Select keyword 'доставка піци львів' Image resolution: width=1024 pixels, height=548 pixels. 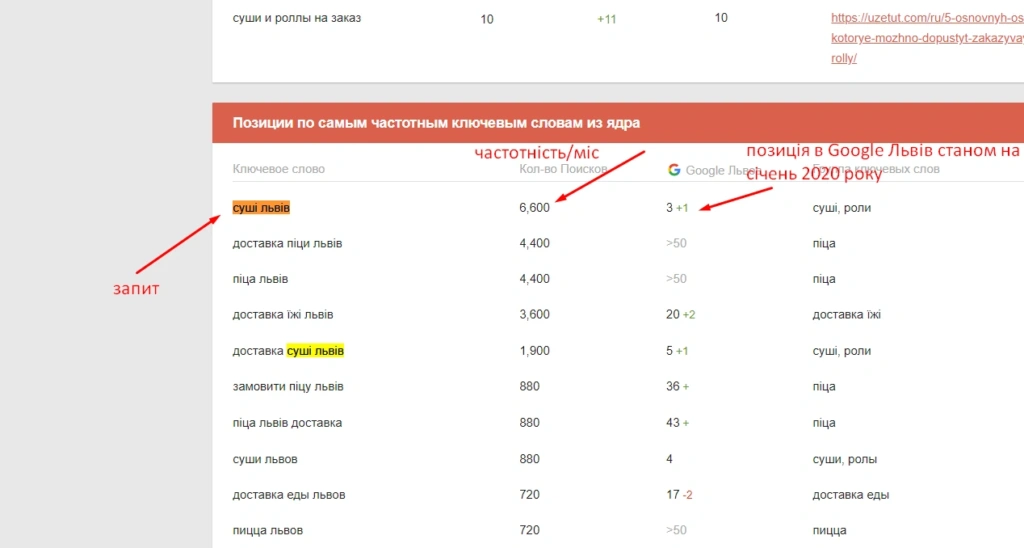coord(287,244)
